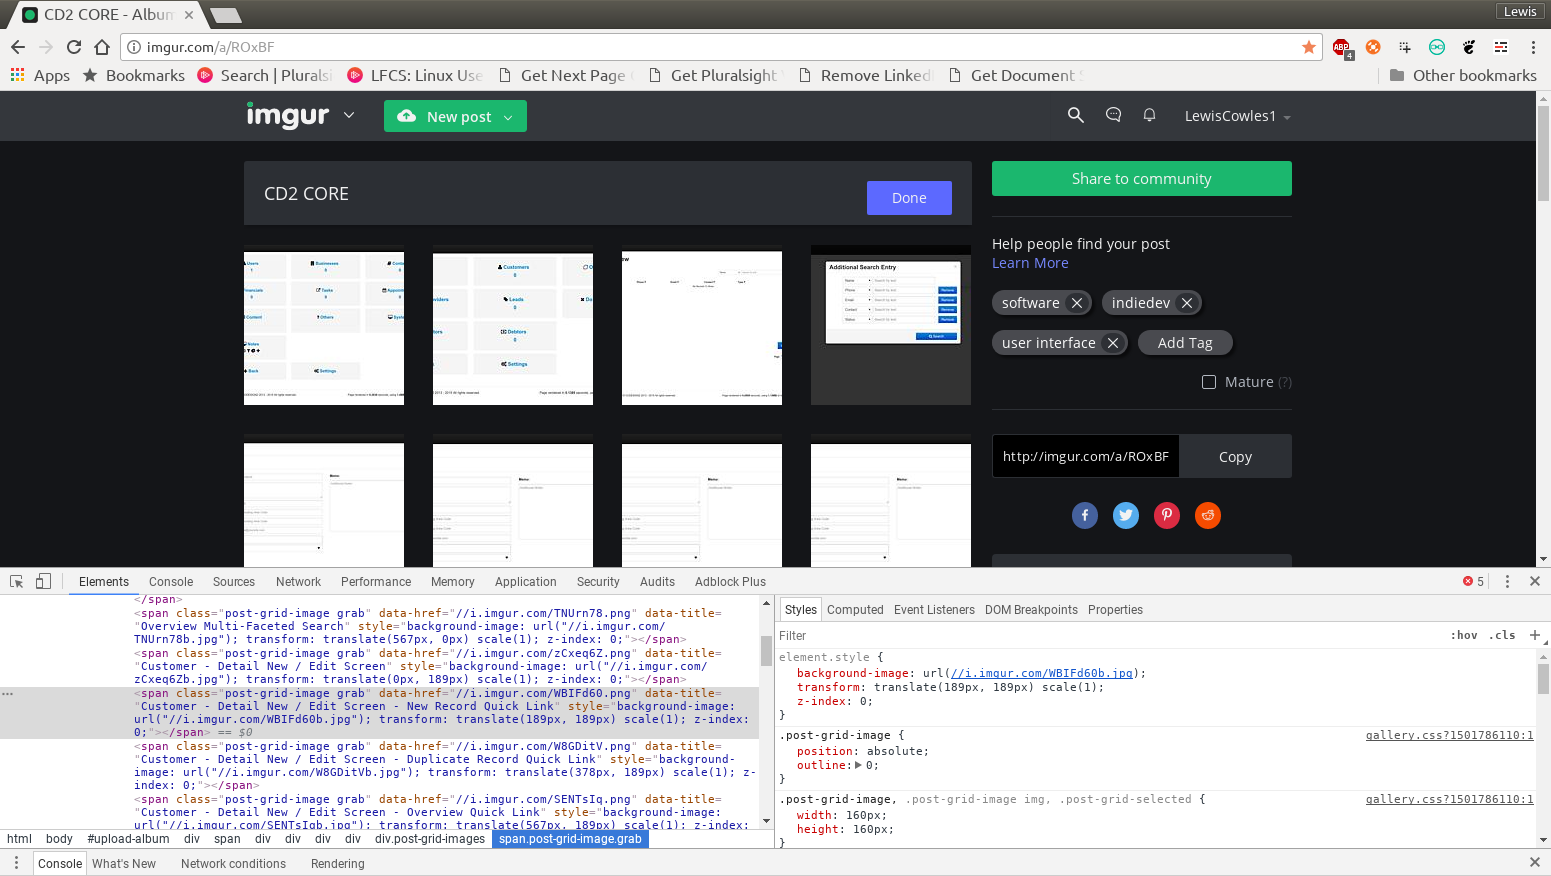The image size is (1551, 876).
Task: Share the album via Pinterest icon
Action: 1167,515
